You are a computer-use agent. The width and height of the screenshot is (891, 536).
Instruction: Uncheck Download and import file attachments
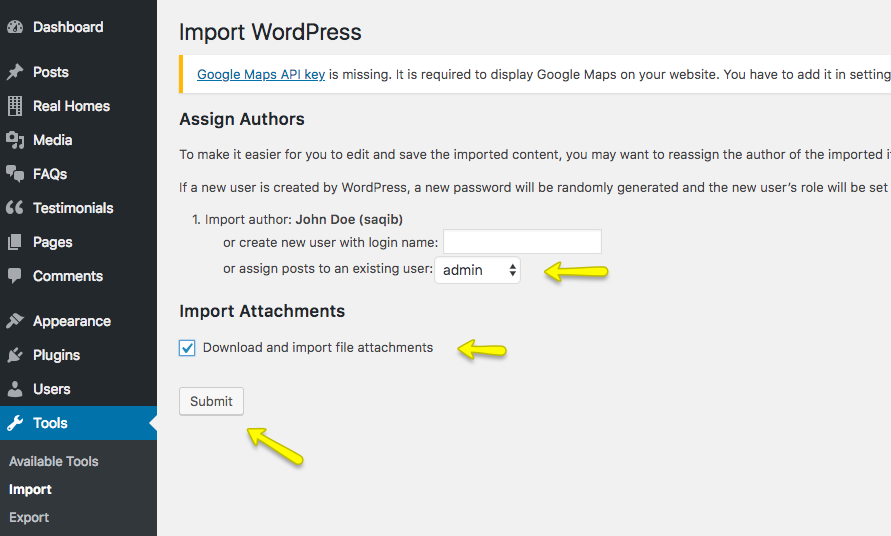pyautogui.click(x=187, y=348)
